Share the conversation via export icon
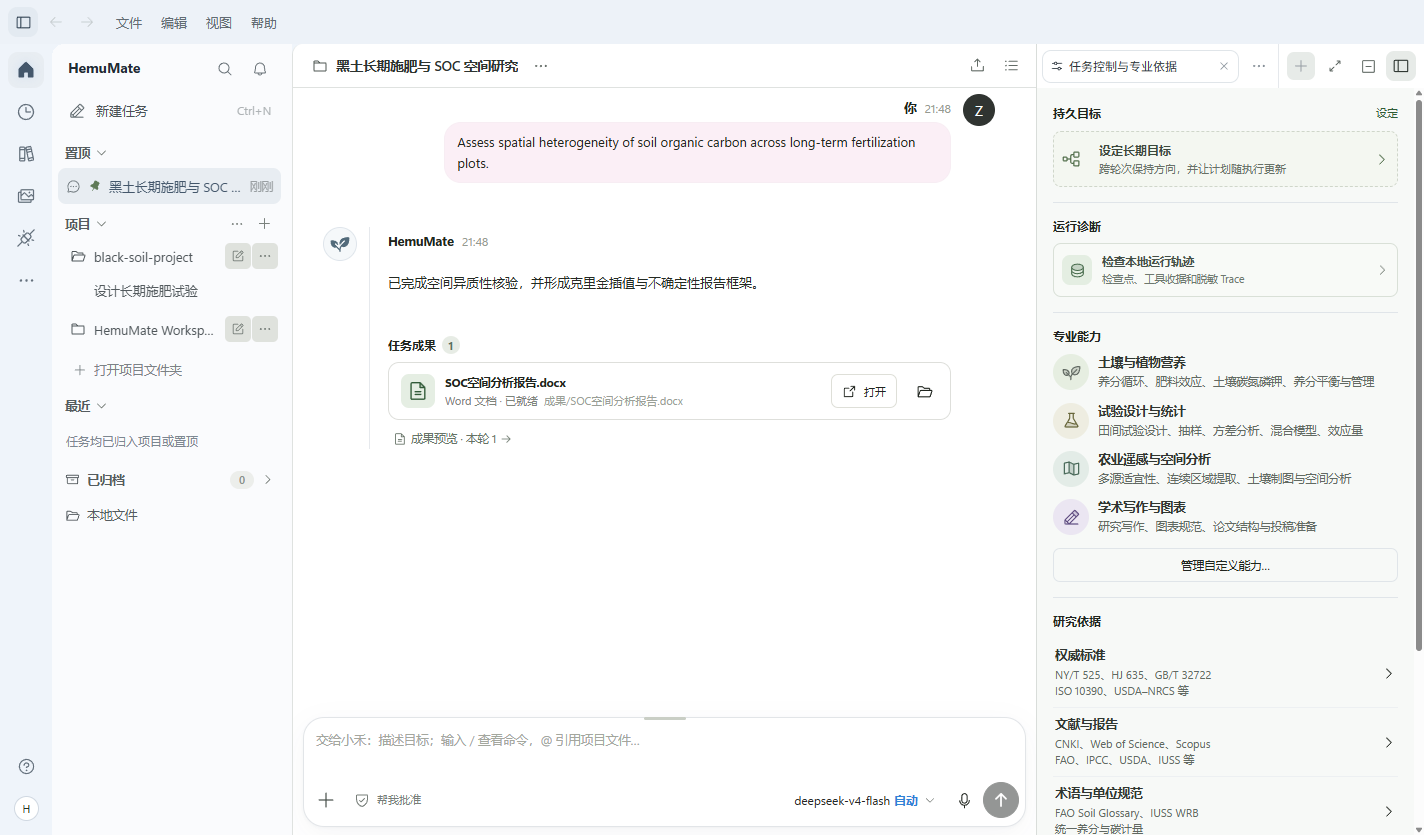Viewport: 1424px width, 835px height. click(977, 66)
